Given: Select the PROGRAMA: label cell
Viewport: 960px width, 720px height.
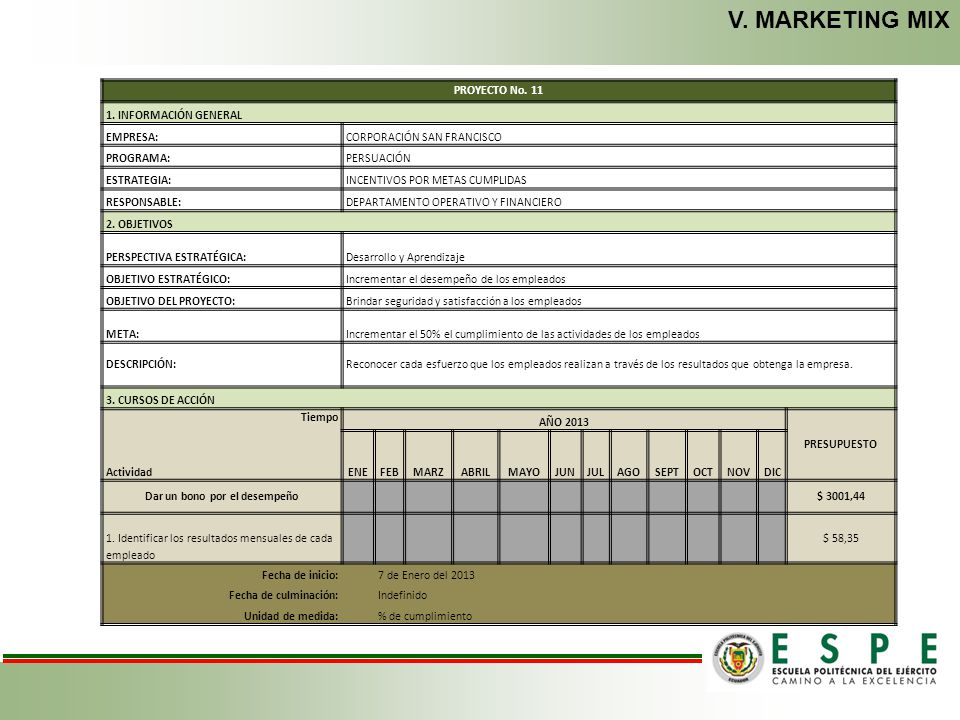Looking at the screenshot, I should point(222,157).
